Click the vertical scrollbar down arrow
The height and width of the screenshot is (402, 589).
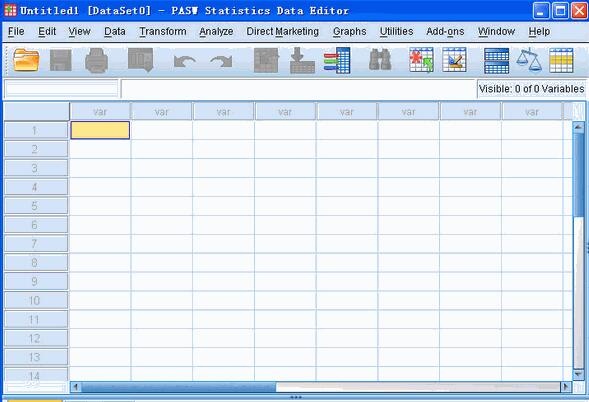pyautogui.click(x=578, y=374)
